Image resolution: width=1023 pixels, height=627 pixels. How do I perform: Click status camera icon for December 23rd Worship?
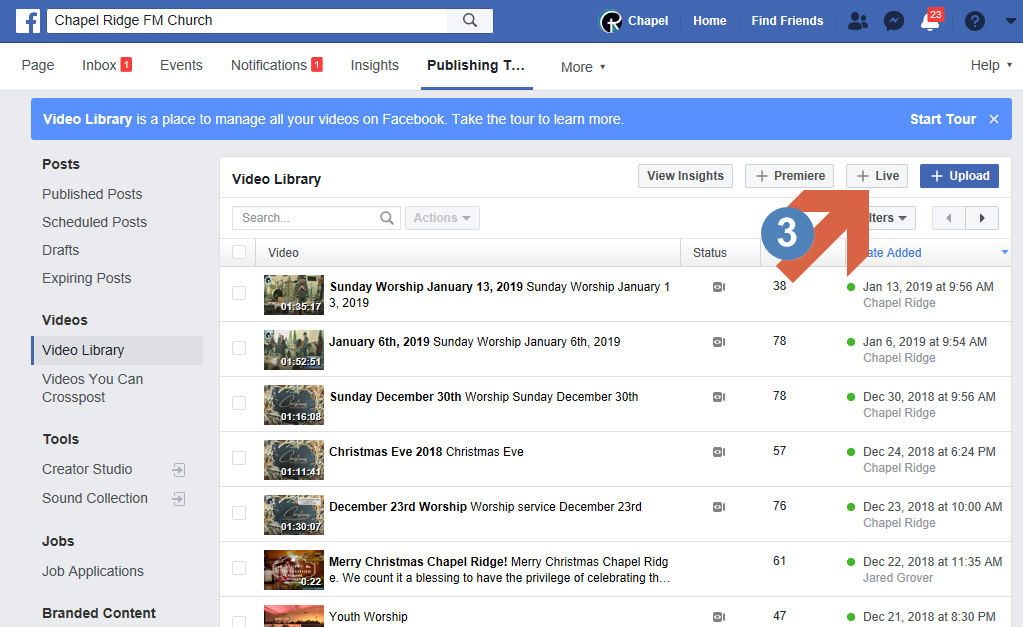(x=719, y=507)
